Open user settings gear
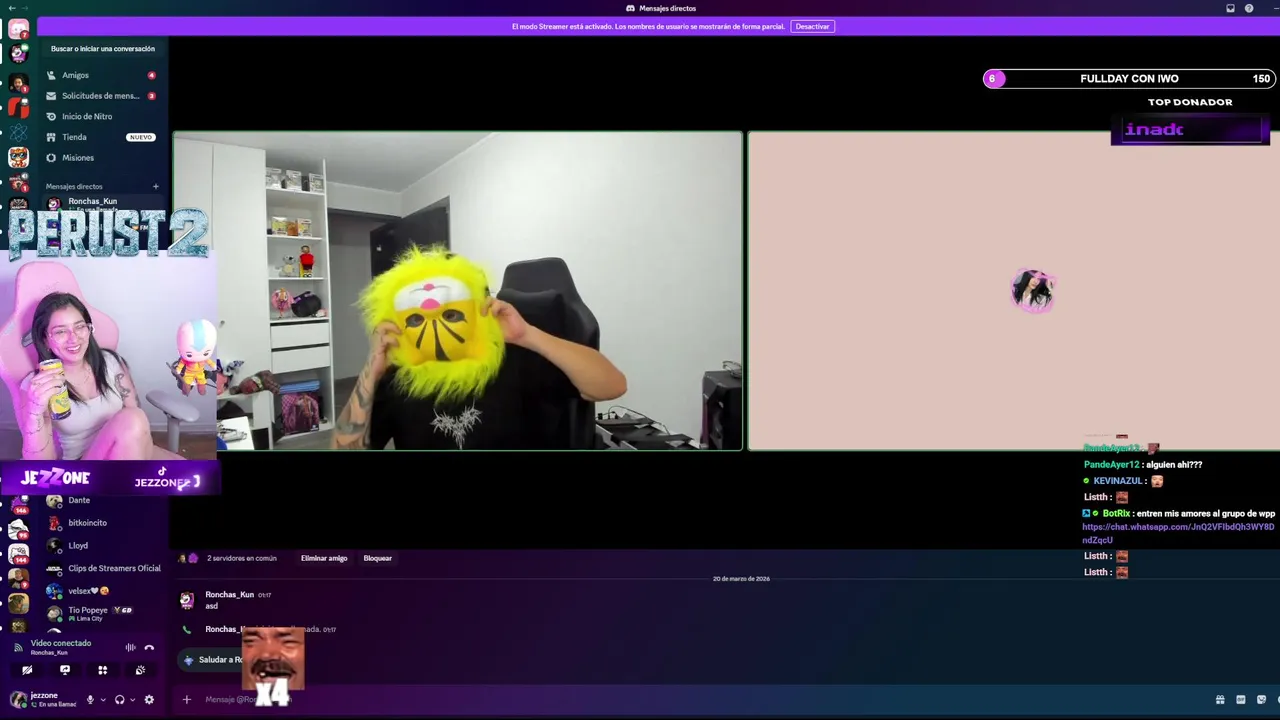Image resolution: width=1280 pixels, height=720 pixels. coord(149,700)
